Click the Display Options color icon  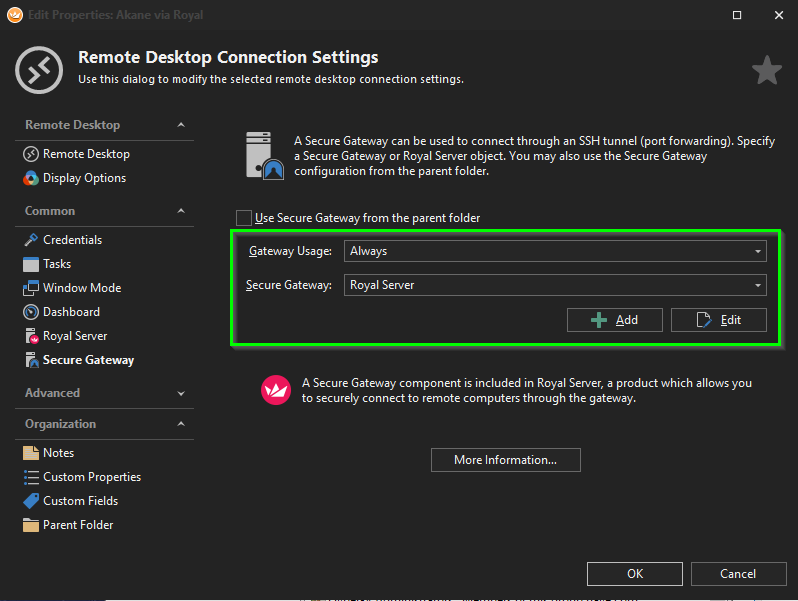point(31,178)
